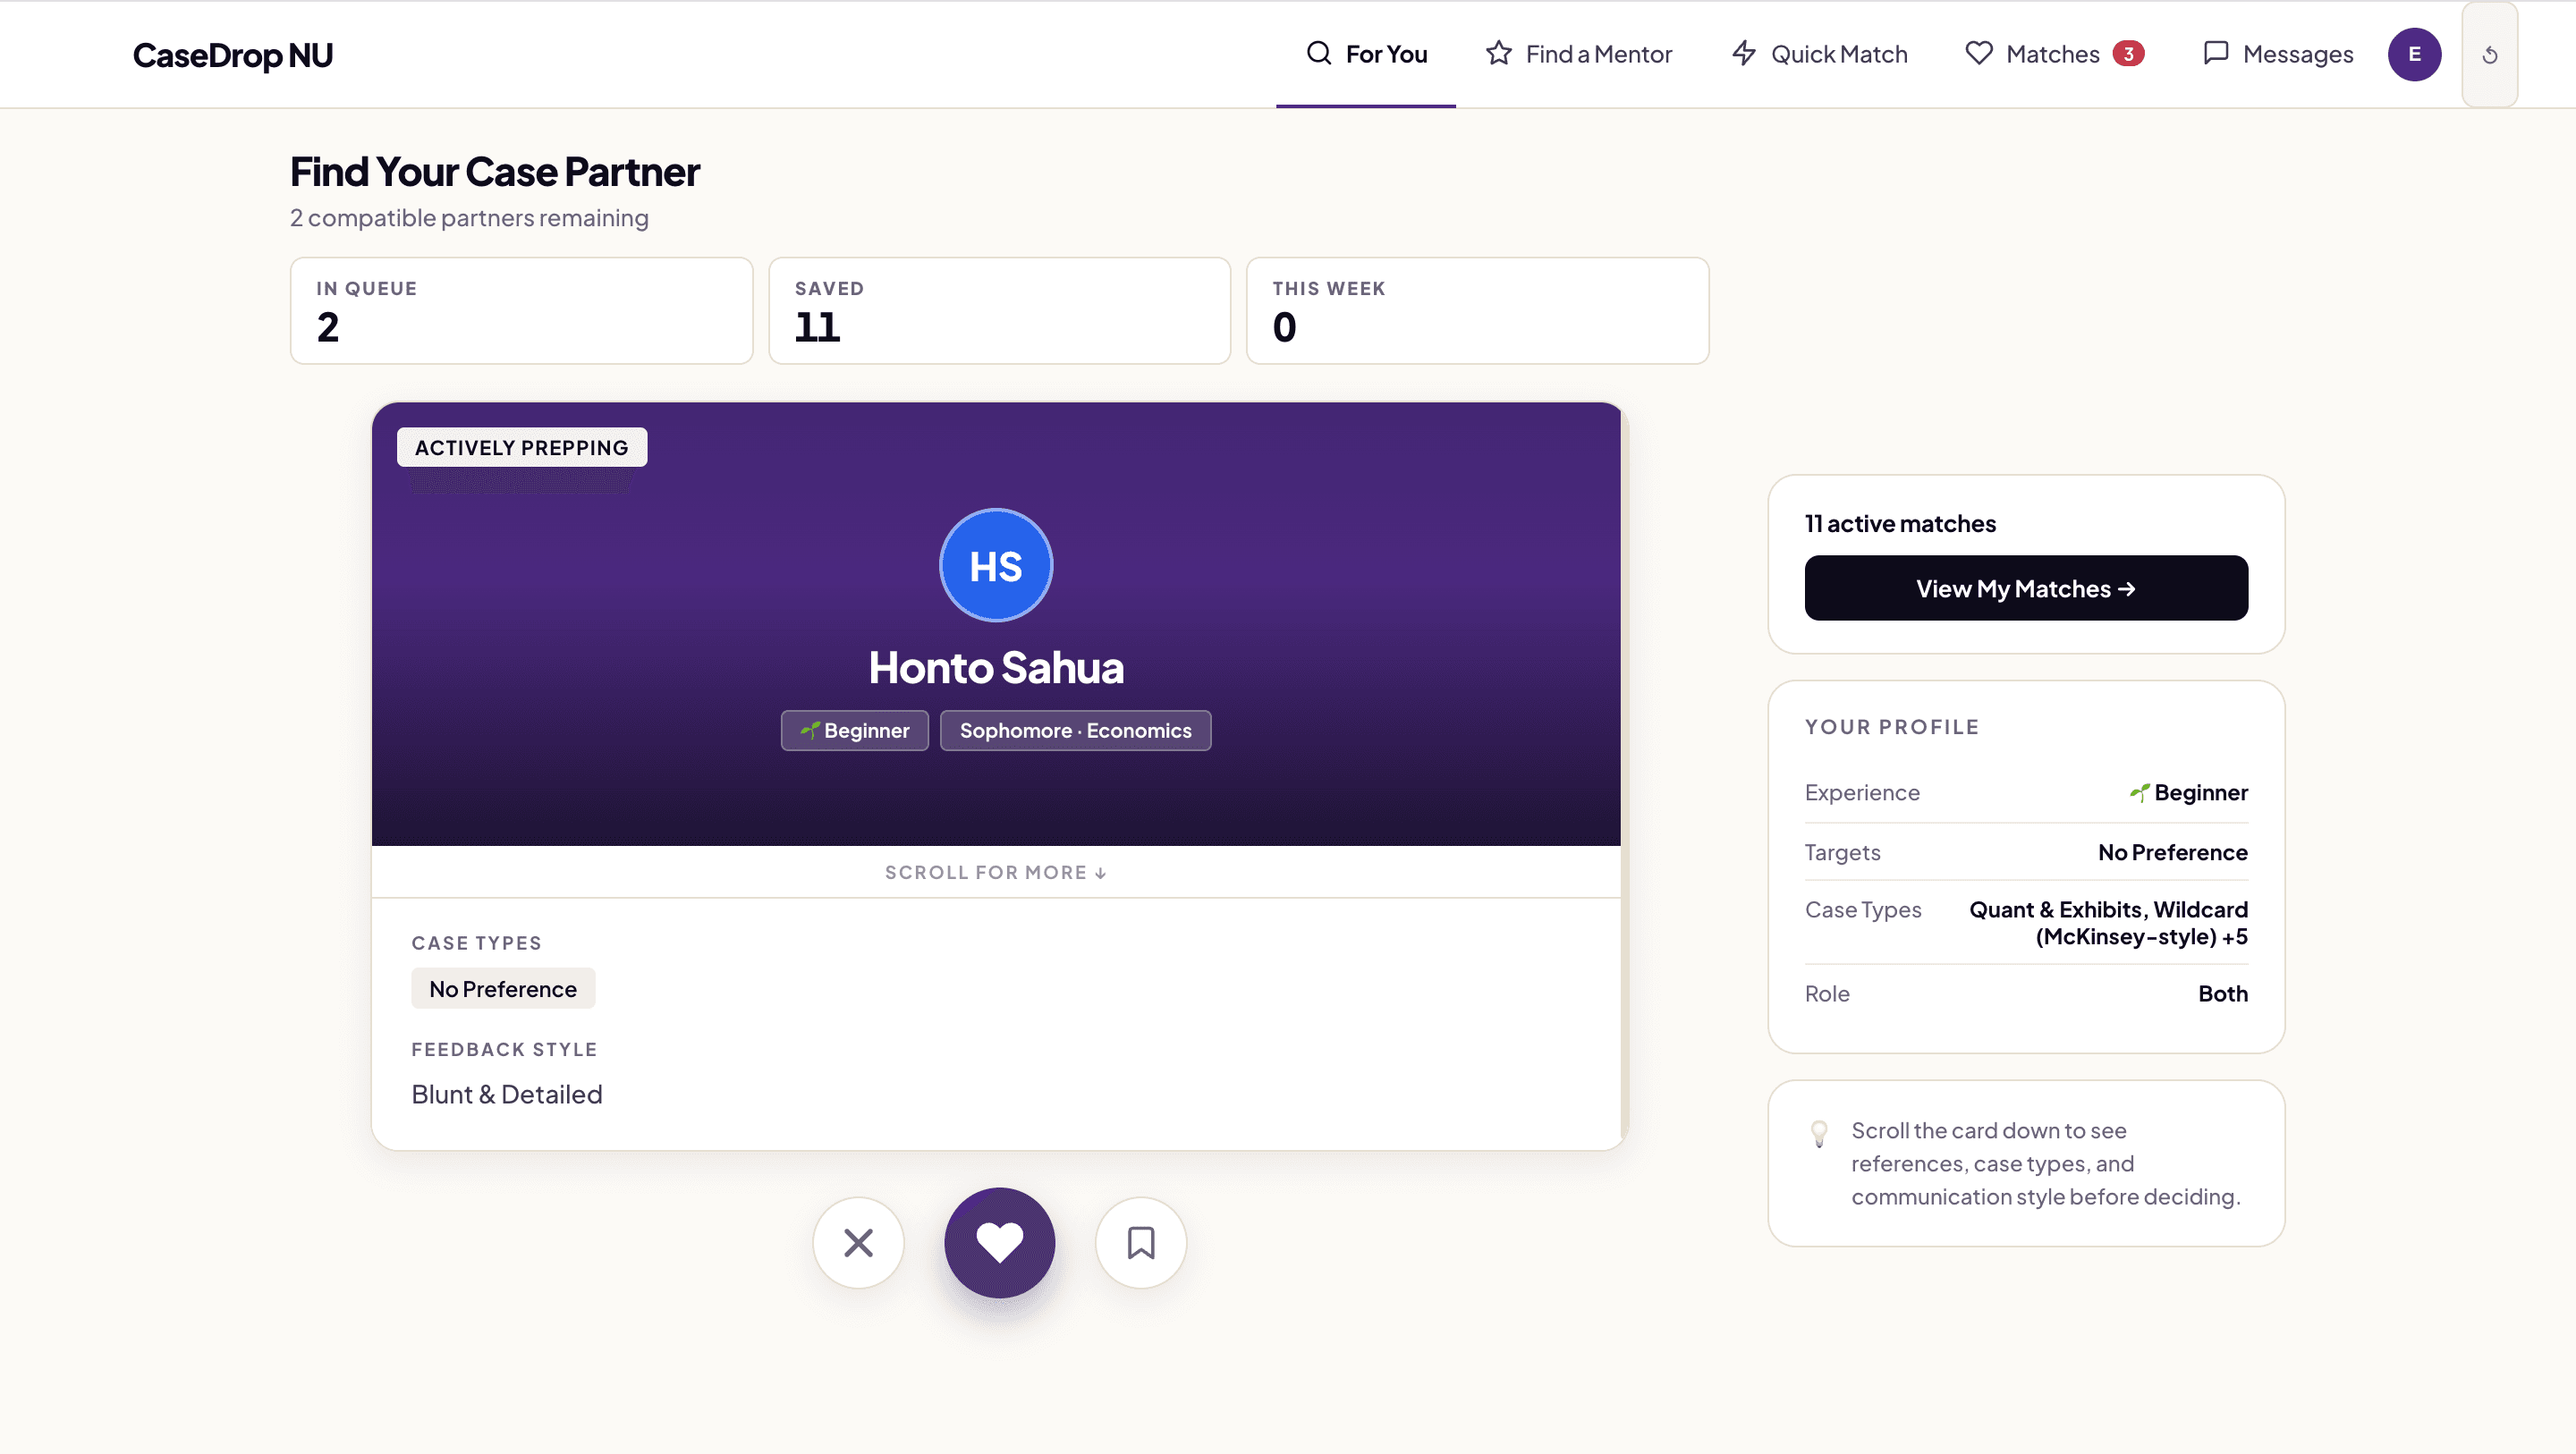
Task: Click the lightbulb tip icon
Action: [1819, 1133]
